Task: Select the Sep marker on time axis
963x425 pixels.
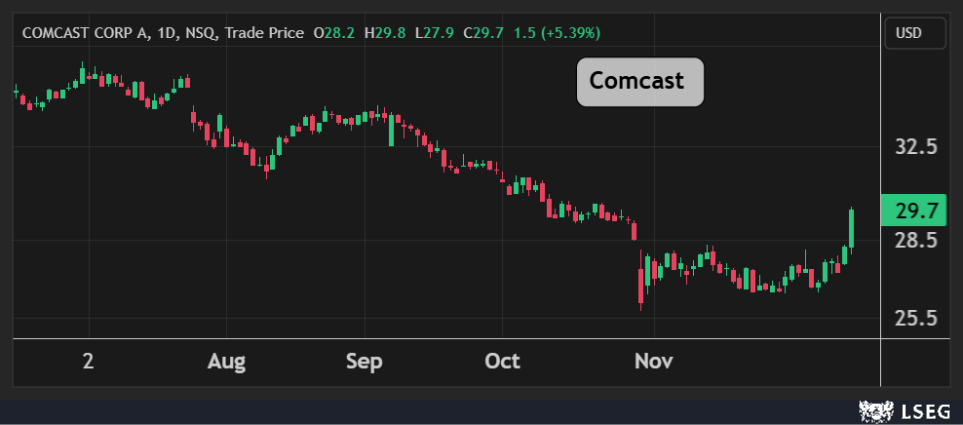Action: [x=364, y=361]
